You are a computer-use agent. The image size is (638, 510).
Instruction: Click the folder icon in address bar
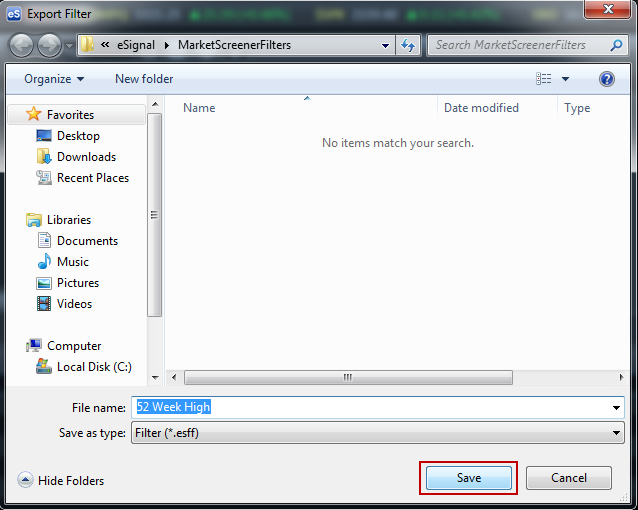(87, 44)
